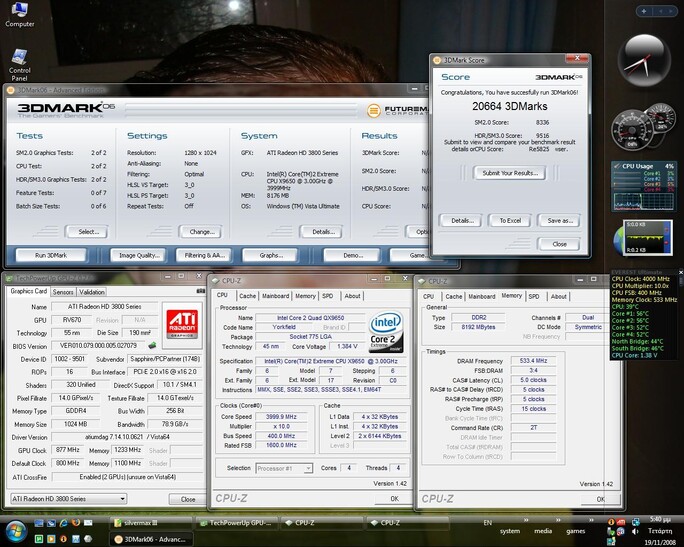This screenshot has height=547, width=684.
Task: Open the SPD tab in left CPU-Z
Action: click(x=328, y=296)
